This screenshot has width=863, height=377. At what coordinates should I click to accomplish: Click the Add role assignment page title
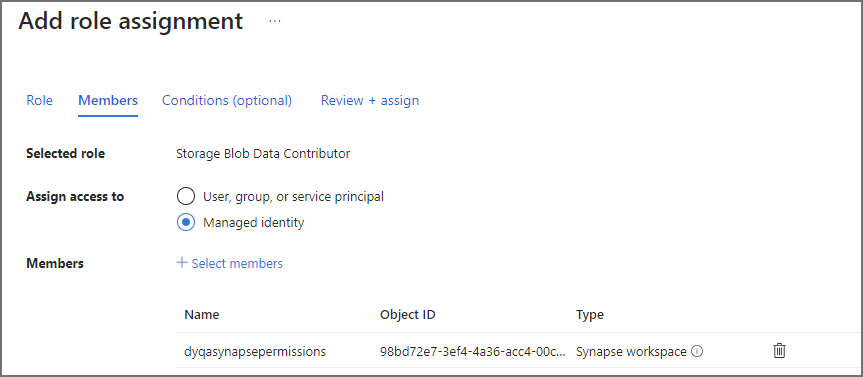coord(131,21)
